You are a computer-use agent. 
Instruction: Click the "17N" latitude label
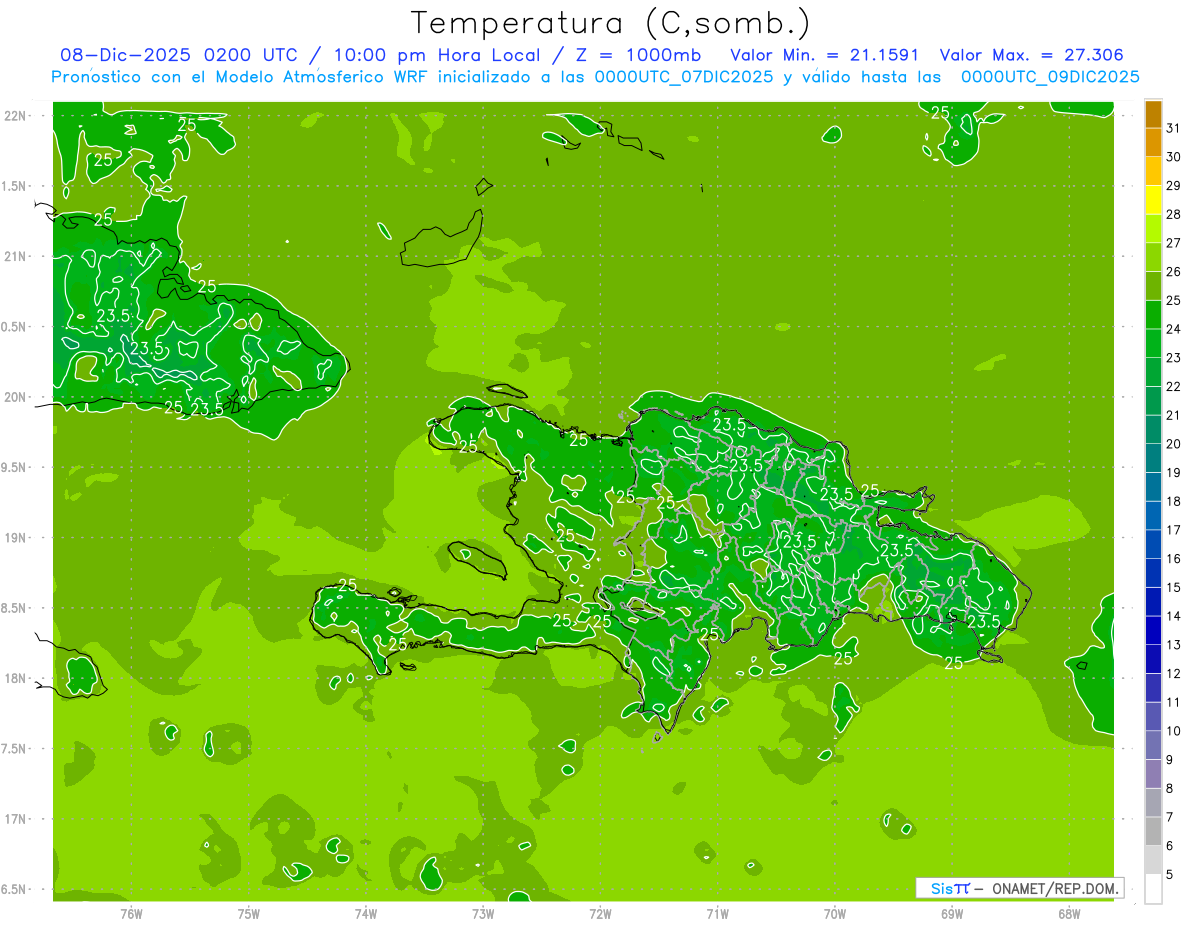click(17, 819)
